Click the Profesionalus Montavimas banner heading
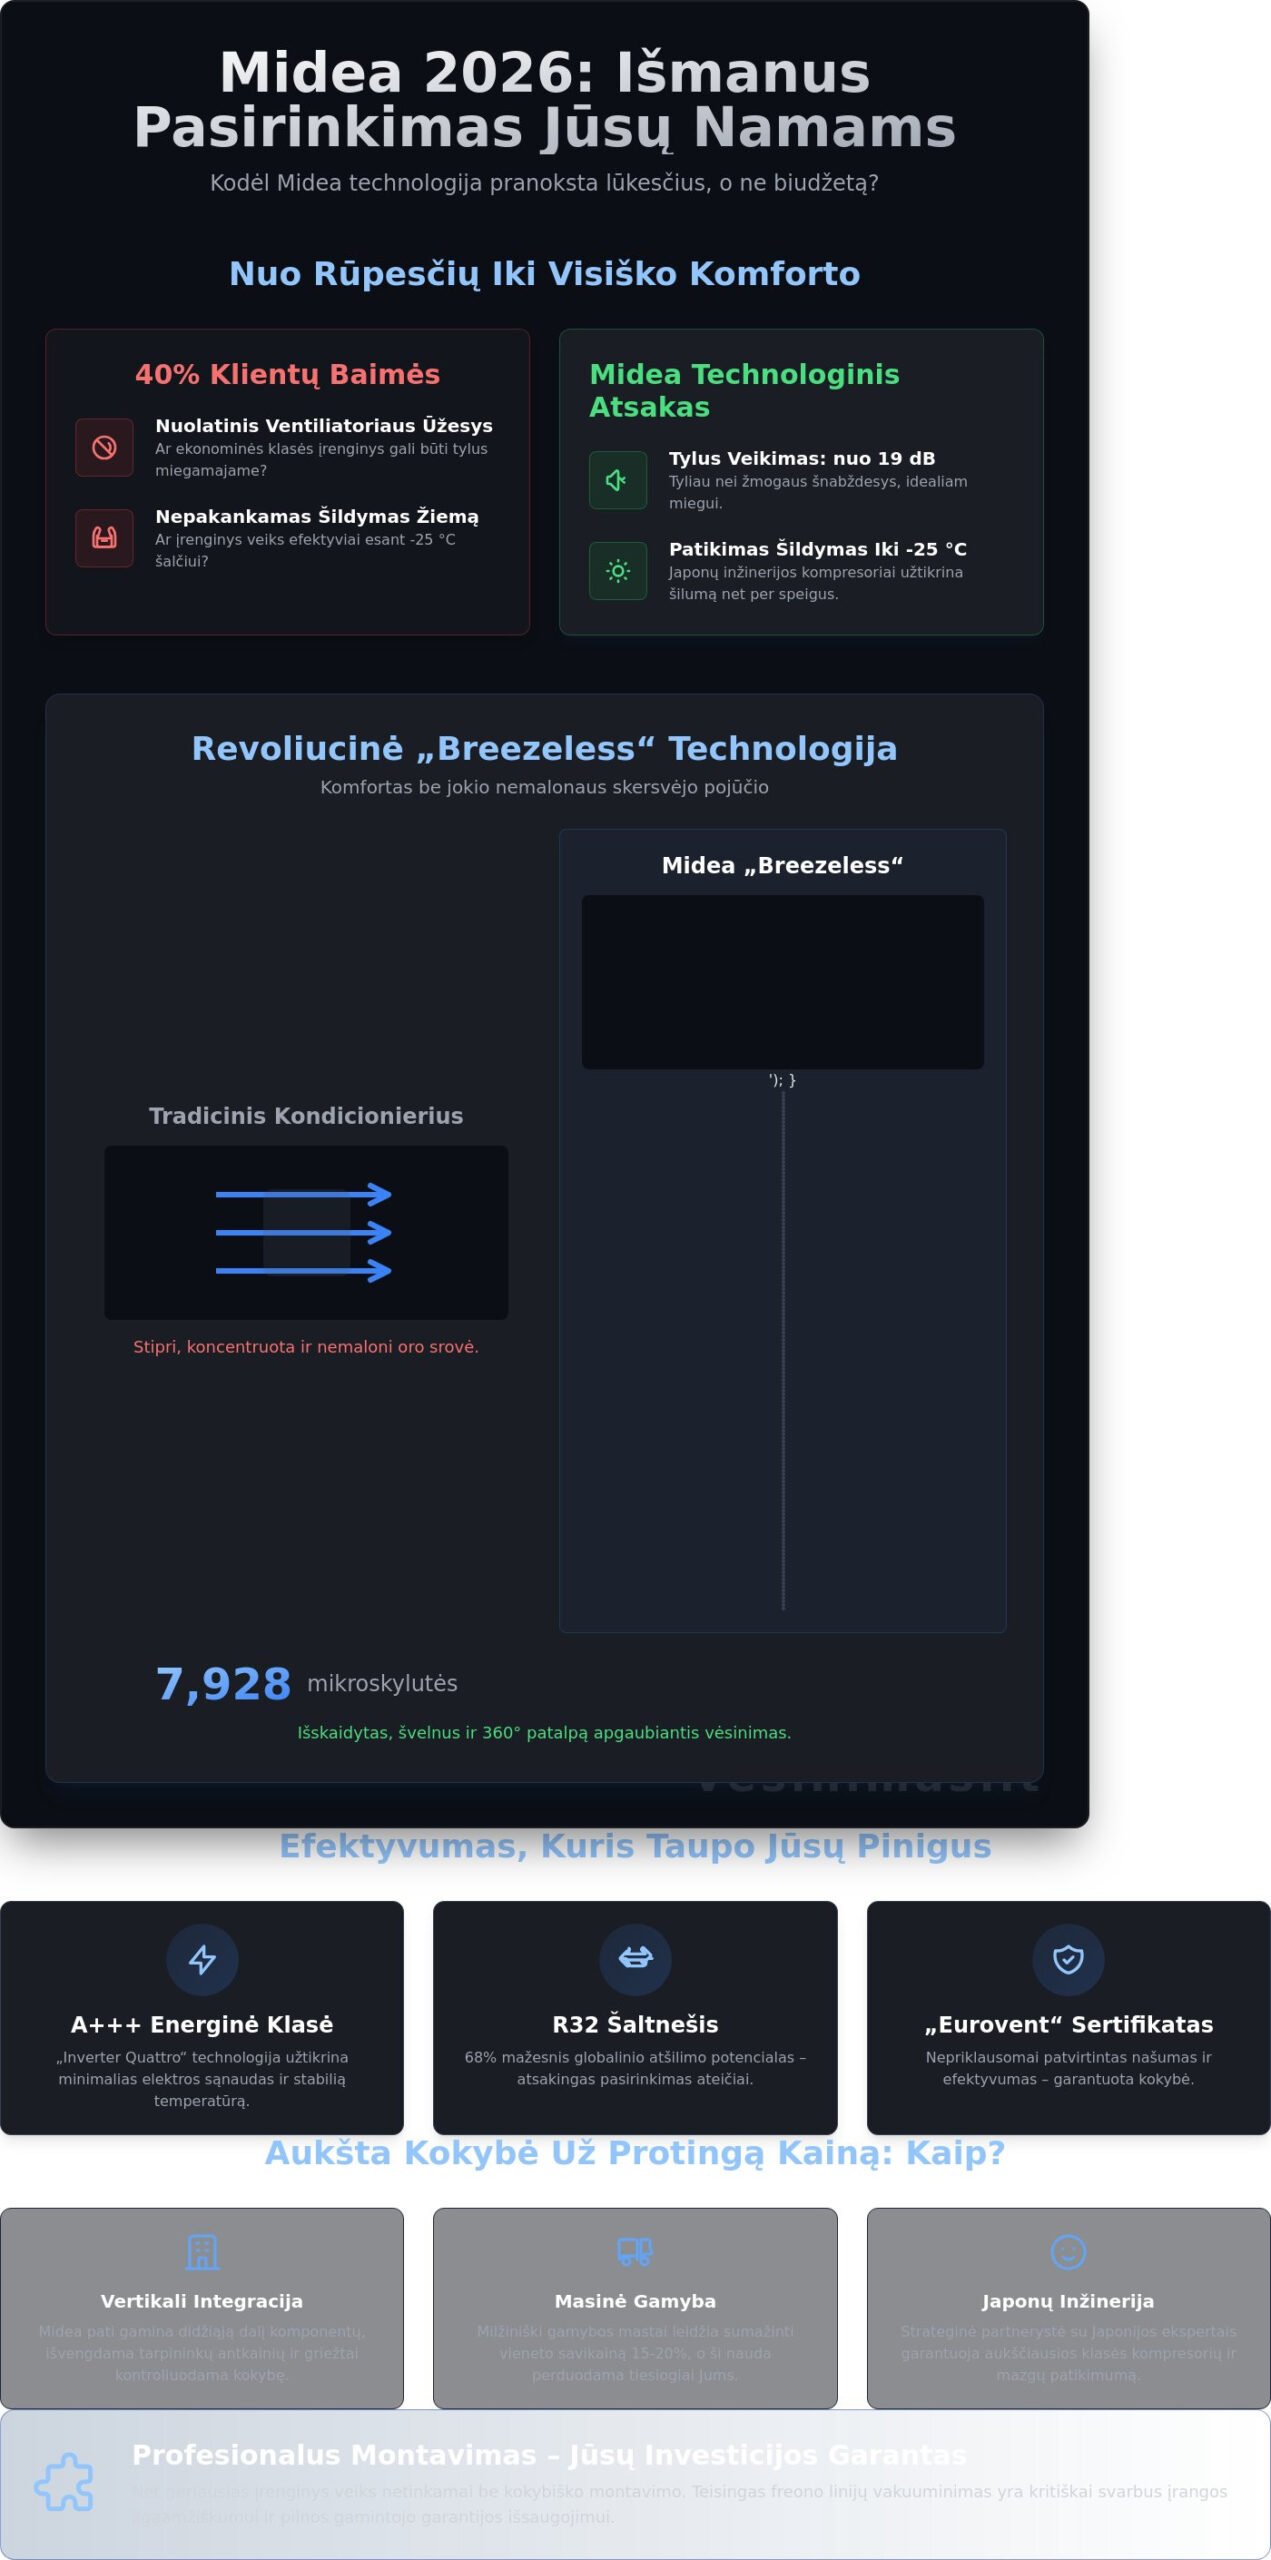The height and width of the screenshot is (2560, 1271). coord(549,2455)
